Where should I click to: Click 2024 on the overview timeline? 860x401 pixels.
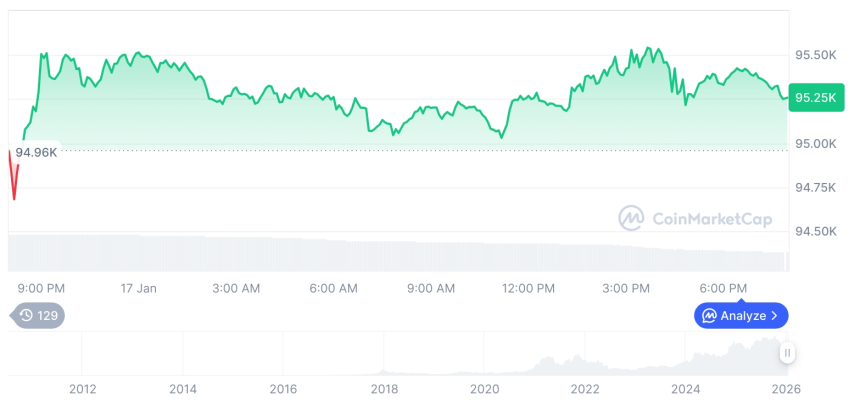(x=685, y=388)
